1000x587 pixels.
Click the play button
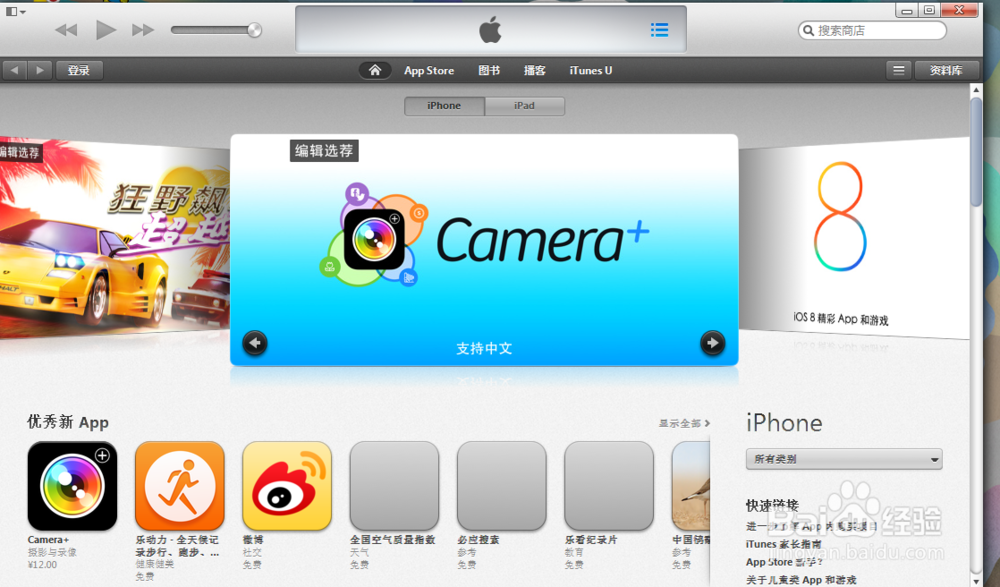click(105, 30)
